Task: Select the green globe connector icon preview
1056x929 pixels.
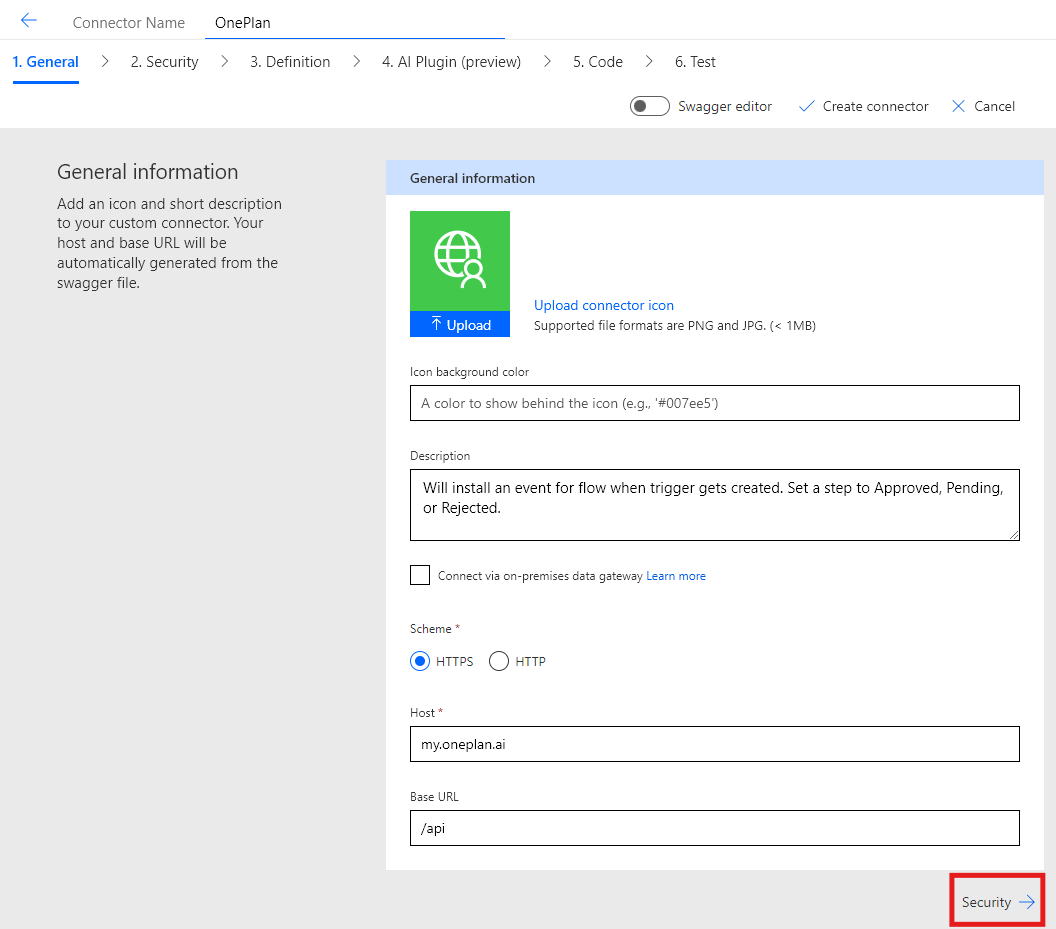Action: click(459, 258)
